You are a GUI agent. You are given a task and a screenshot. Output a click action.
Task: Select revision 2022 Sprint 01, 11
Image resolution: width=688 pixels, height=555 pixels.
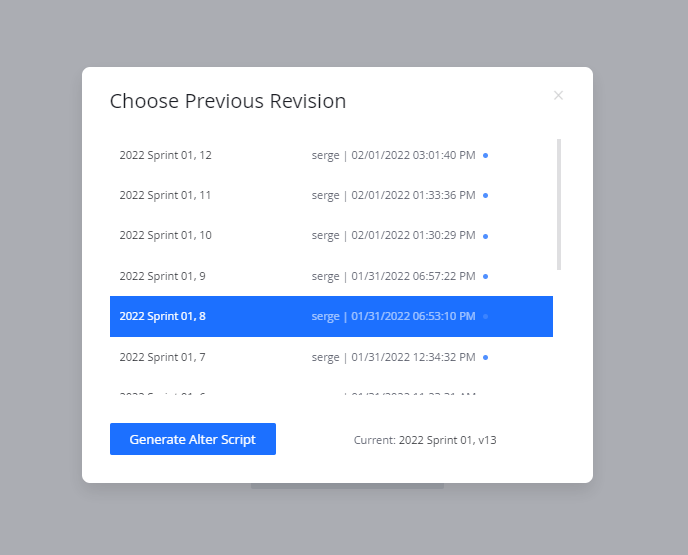(x=166, y=195)
